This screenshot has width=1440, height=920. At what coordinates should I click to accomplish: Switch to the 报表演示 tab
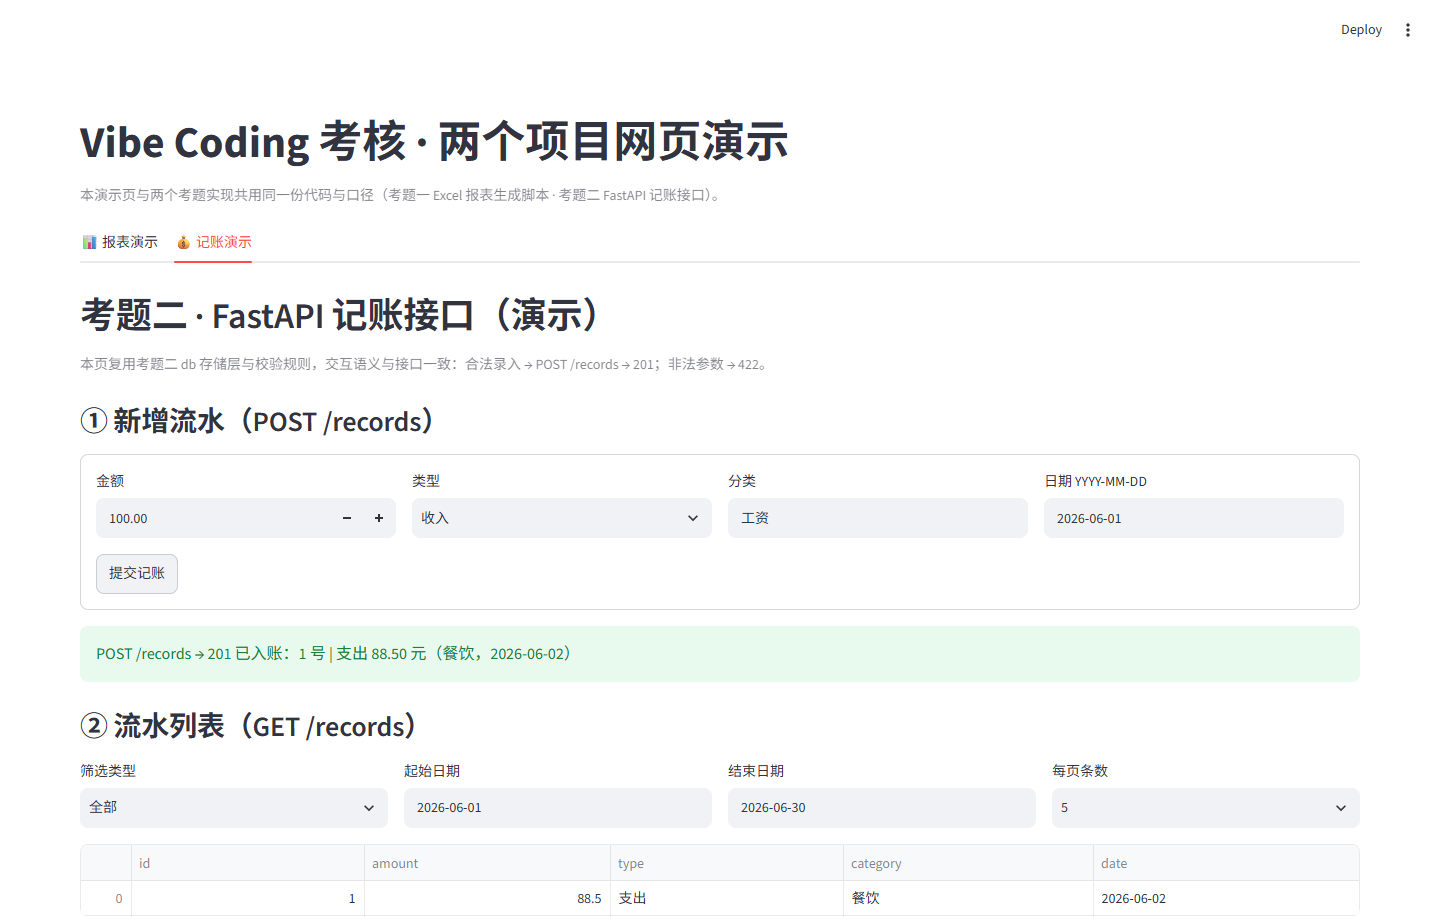coord(120,242)
